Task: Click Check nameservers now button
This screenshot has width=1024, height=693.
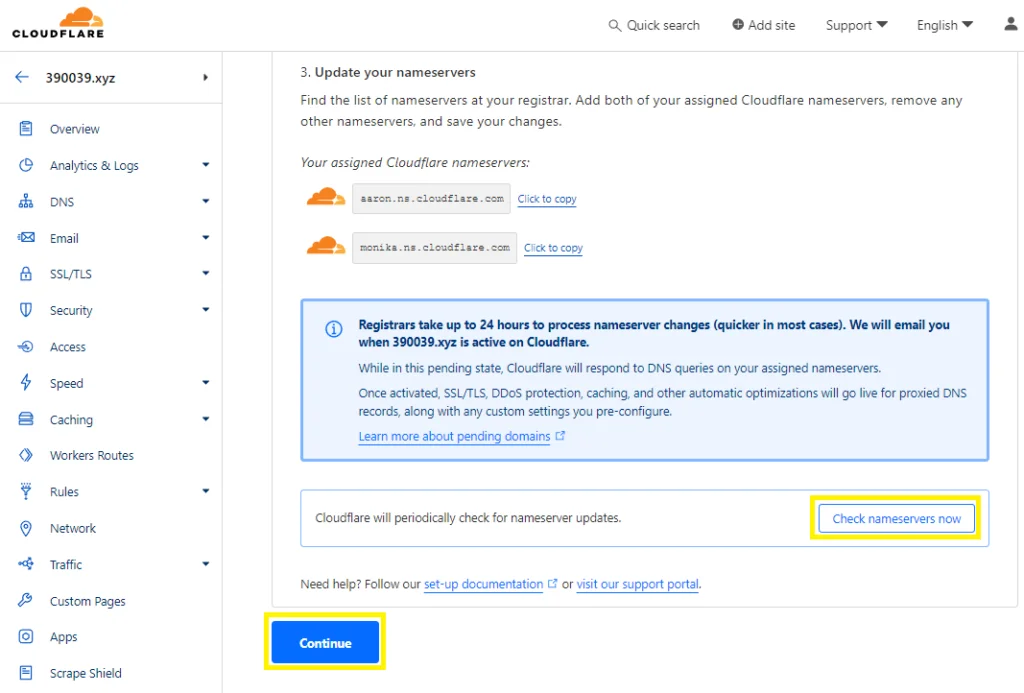Action: (896, 518)
